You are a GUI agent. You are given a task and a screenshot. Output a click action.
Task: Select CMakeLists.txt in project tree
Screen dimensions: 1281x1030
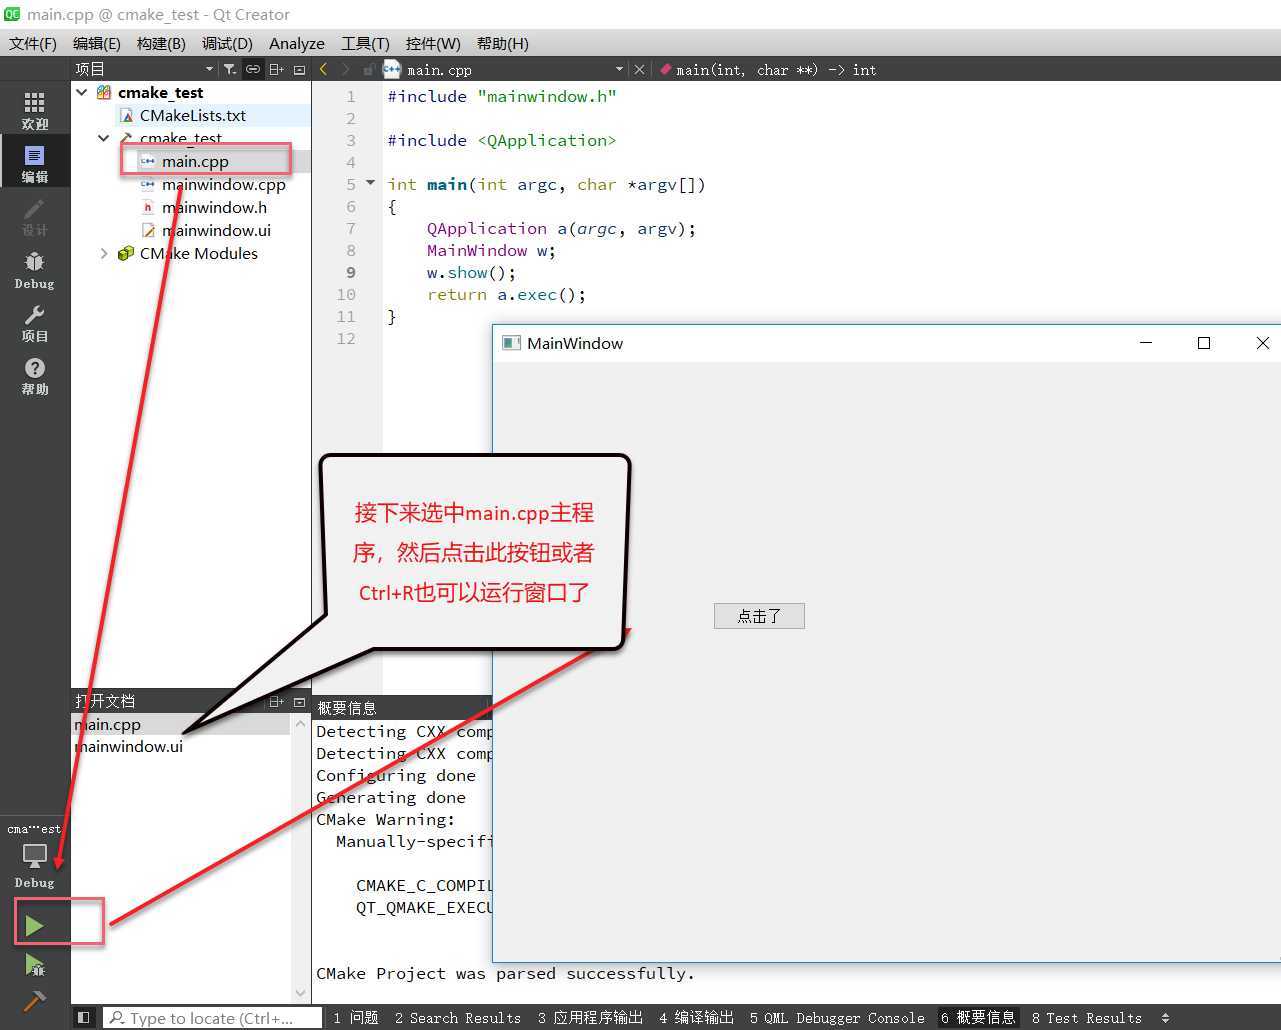pyautogui.click(x=192, y=115)
